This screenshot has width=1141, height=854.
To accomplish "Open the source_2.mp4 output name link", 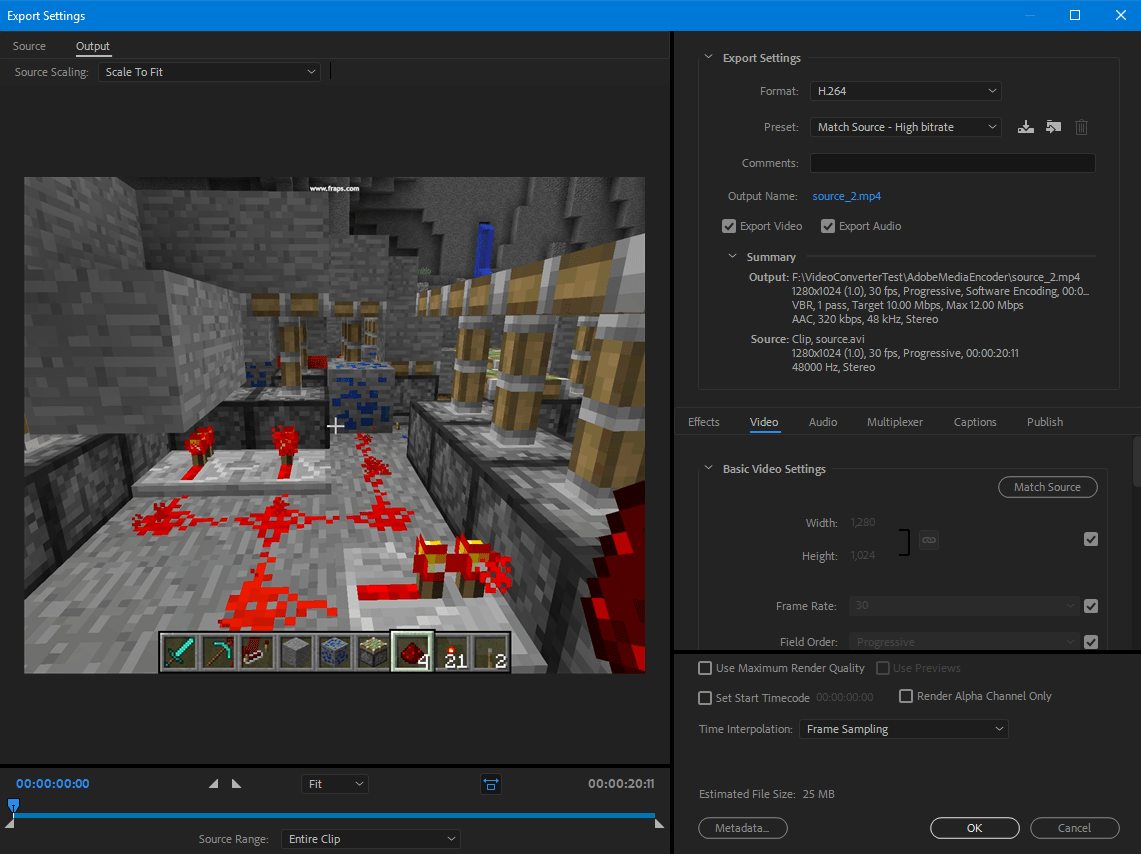I will pyautogui.click(x=846, y=196).
